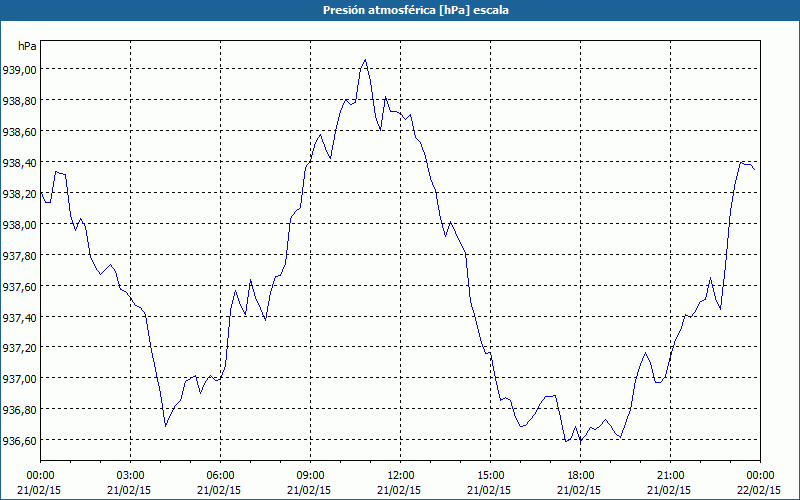The height and width of the screenshot is (500, 800).
Task: Select the 937,60 y-axis label
Action: (19, 286)
